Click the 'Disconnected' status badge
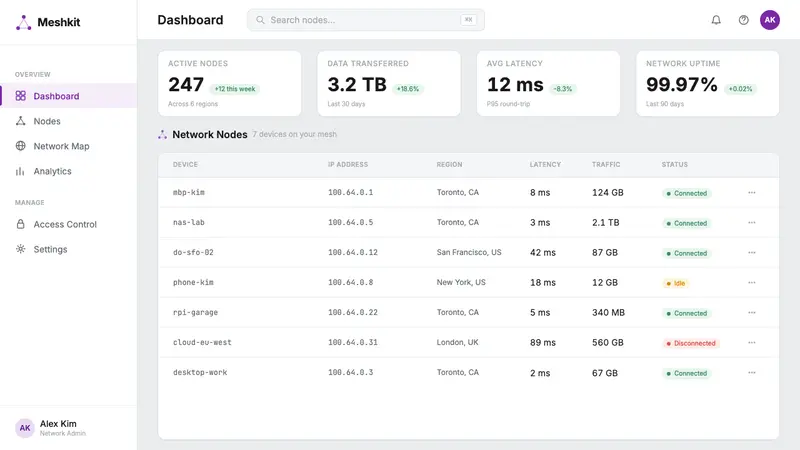 pyautogui.click(x=690, y=343)
